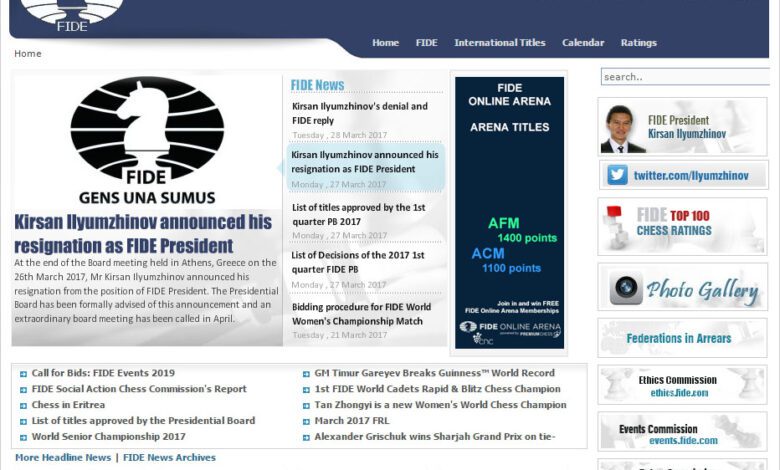Click the main resignation headline title

(x=143, y=234)
